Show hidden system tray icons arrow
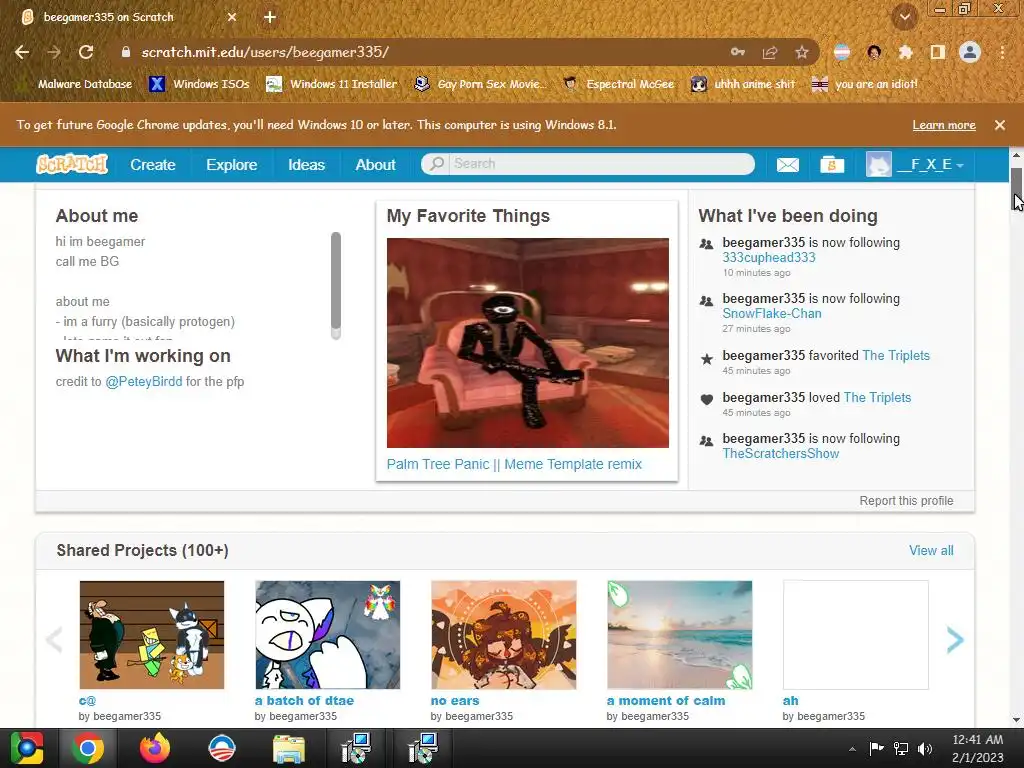This screenshot has height=768, width=1024. click(852, 749)
